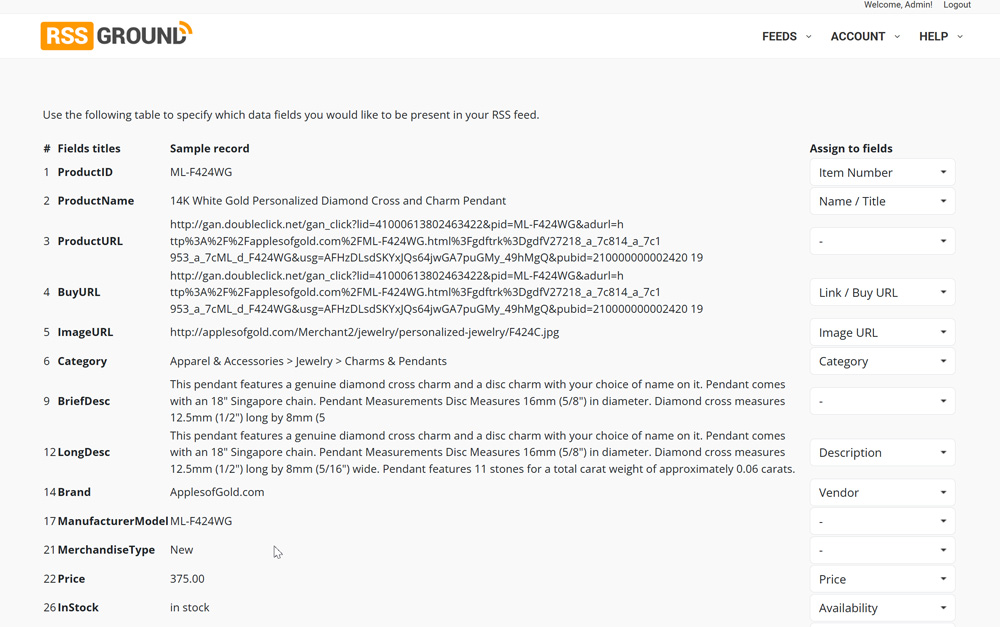
Task: Open the ProductName 'Name / Title' dropdown
Action: tap(882, 201)
